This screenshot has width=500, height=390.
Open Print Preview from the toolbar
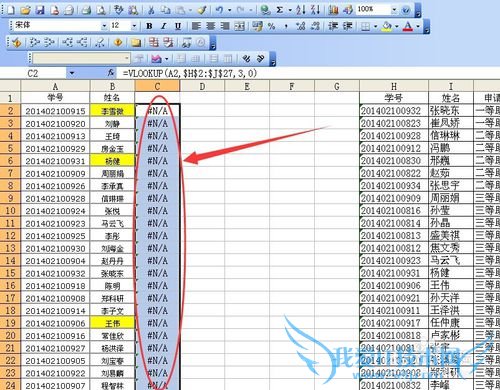[x=101, y=10]
